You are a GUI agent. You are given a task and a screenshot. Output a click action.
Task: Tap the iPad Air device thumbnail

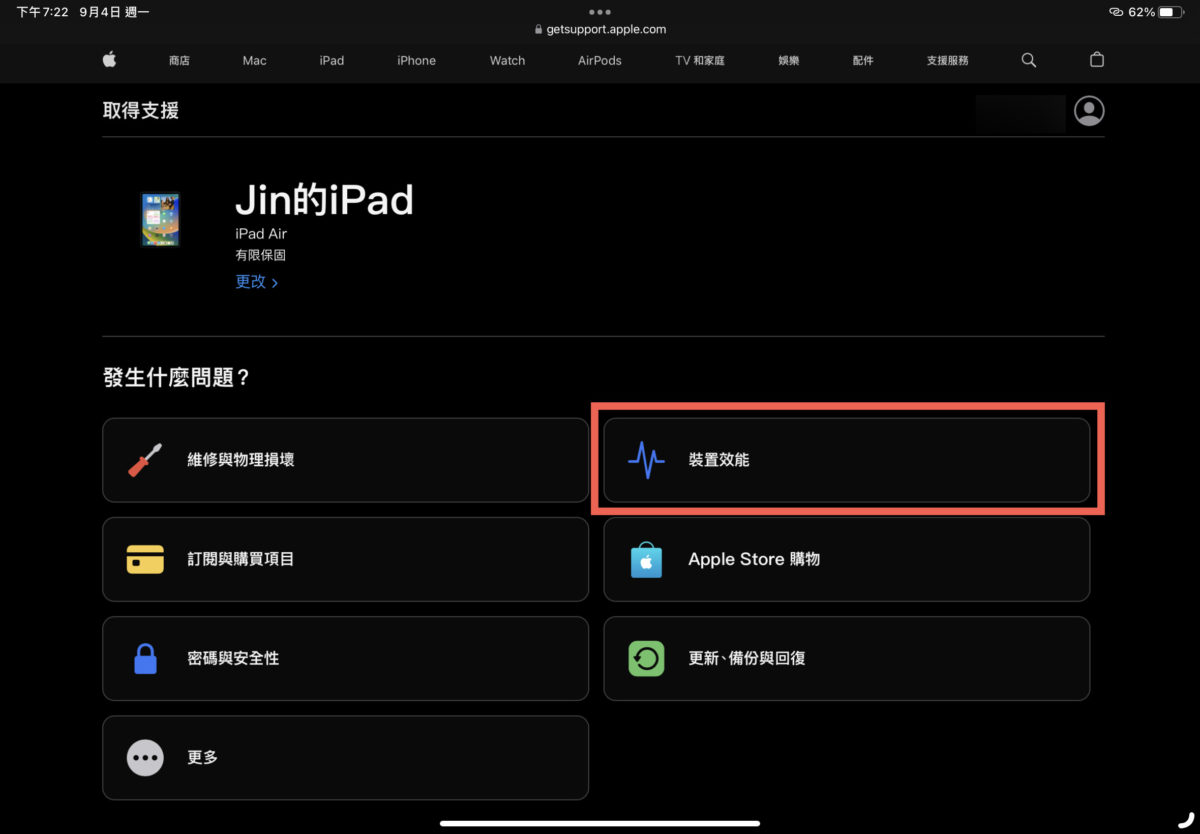[160, 219]
